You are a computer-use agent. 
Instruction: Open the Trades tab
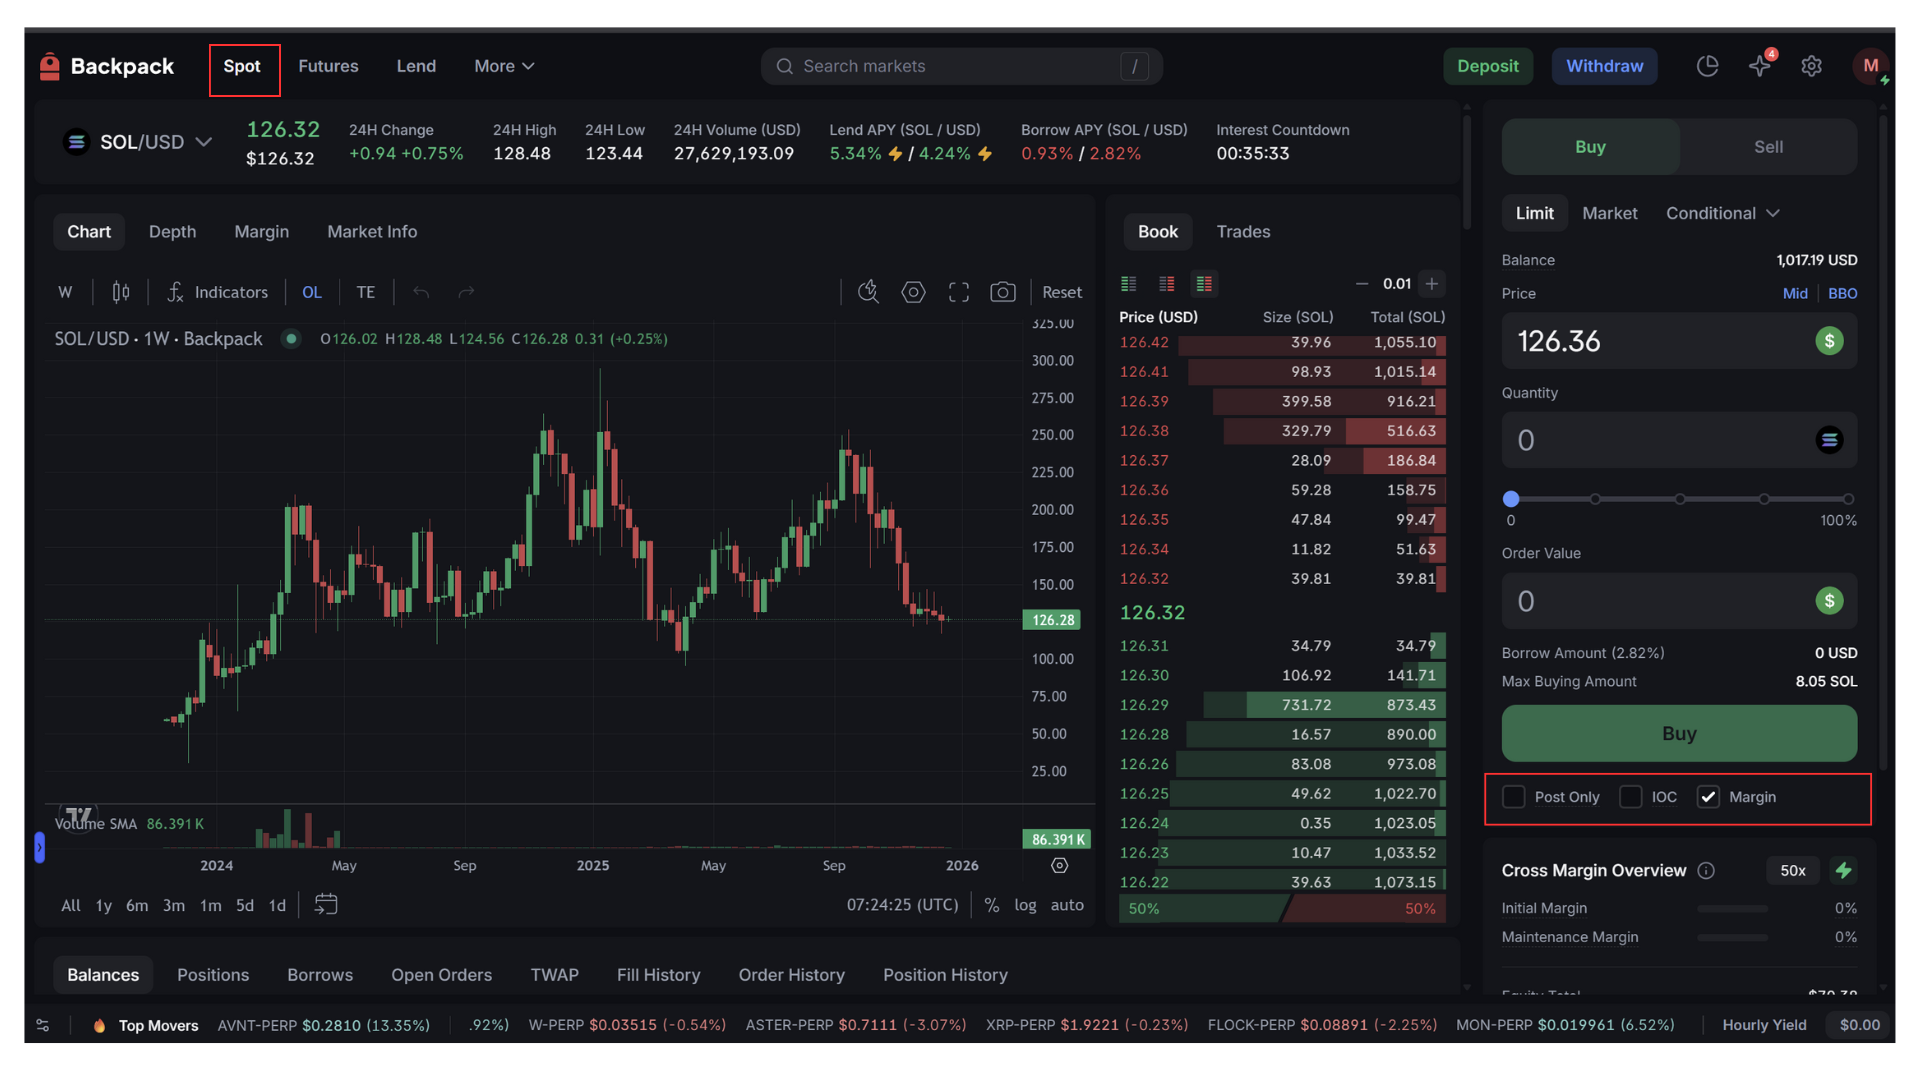[1243, 231]
